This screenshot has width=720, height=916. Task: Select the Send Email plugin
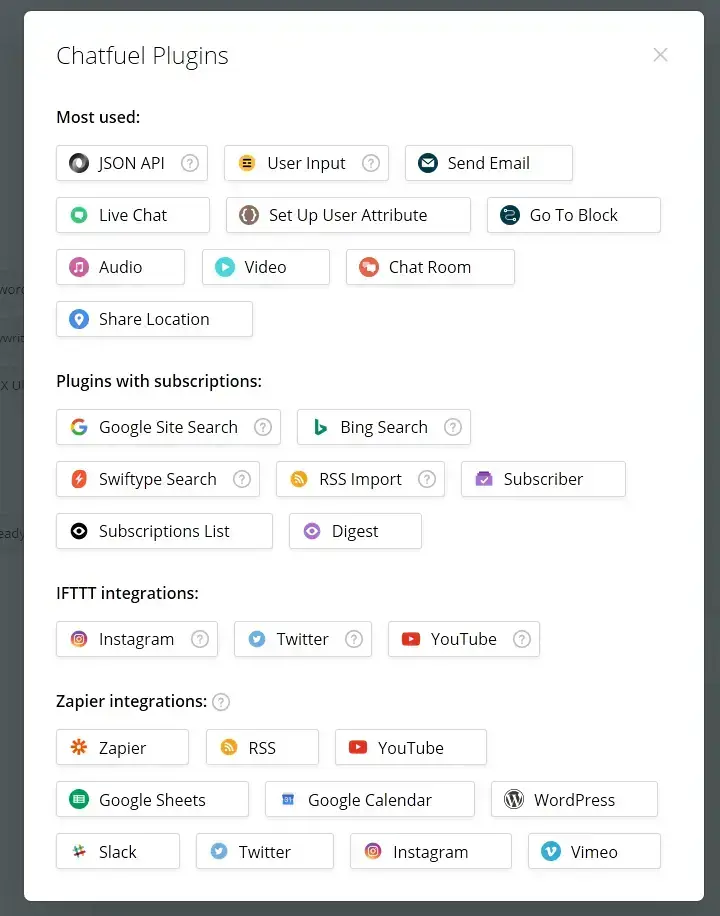(x=488, y=163)
